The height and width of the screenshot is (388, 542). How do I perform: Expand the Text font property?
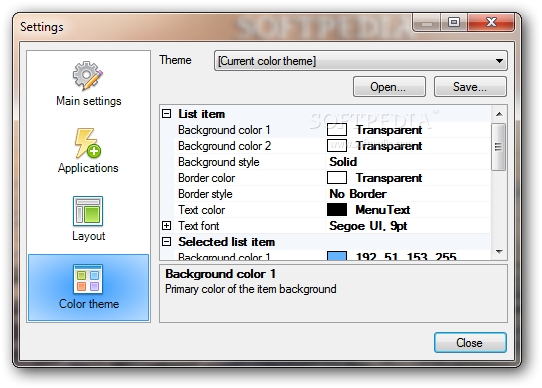[167, 226]
